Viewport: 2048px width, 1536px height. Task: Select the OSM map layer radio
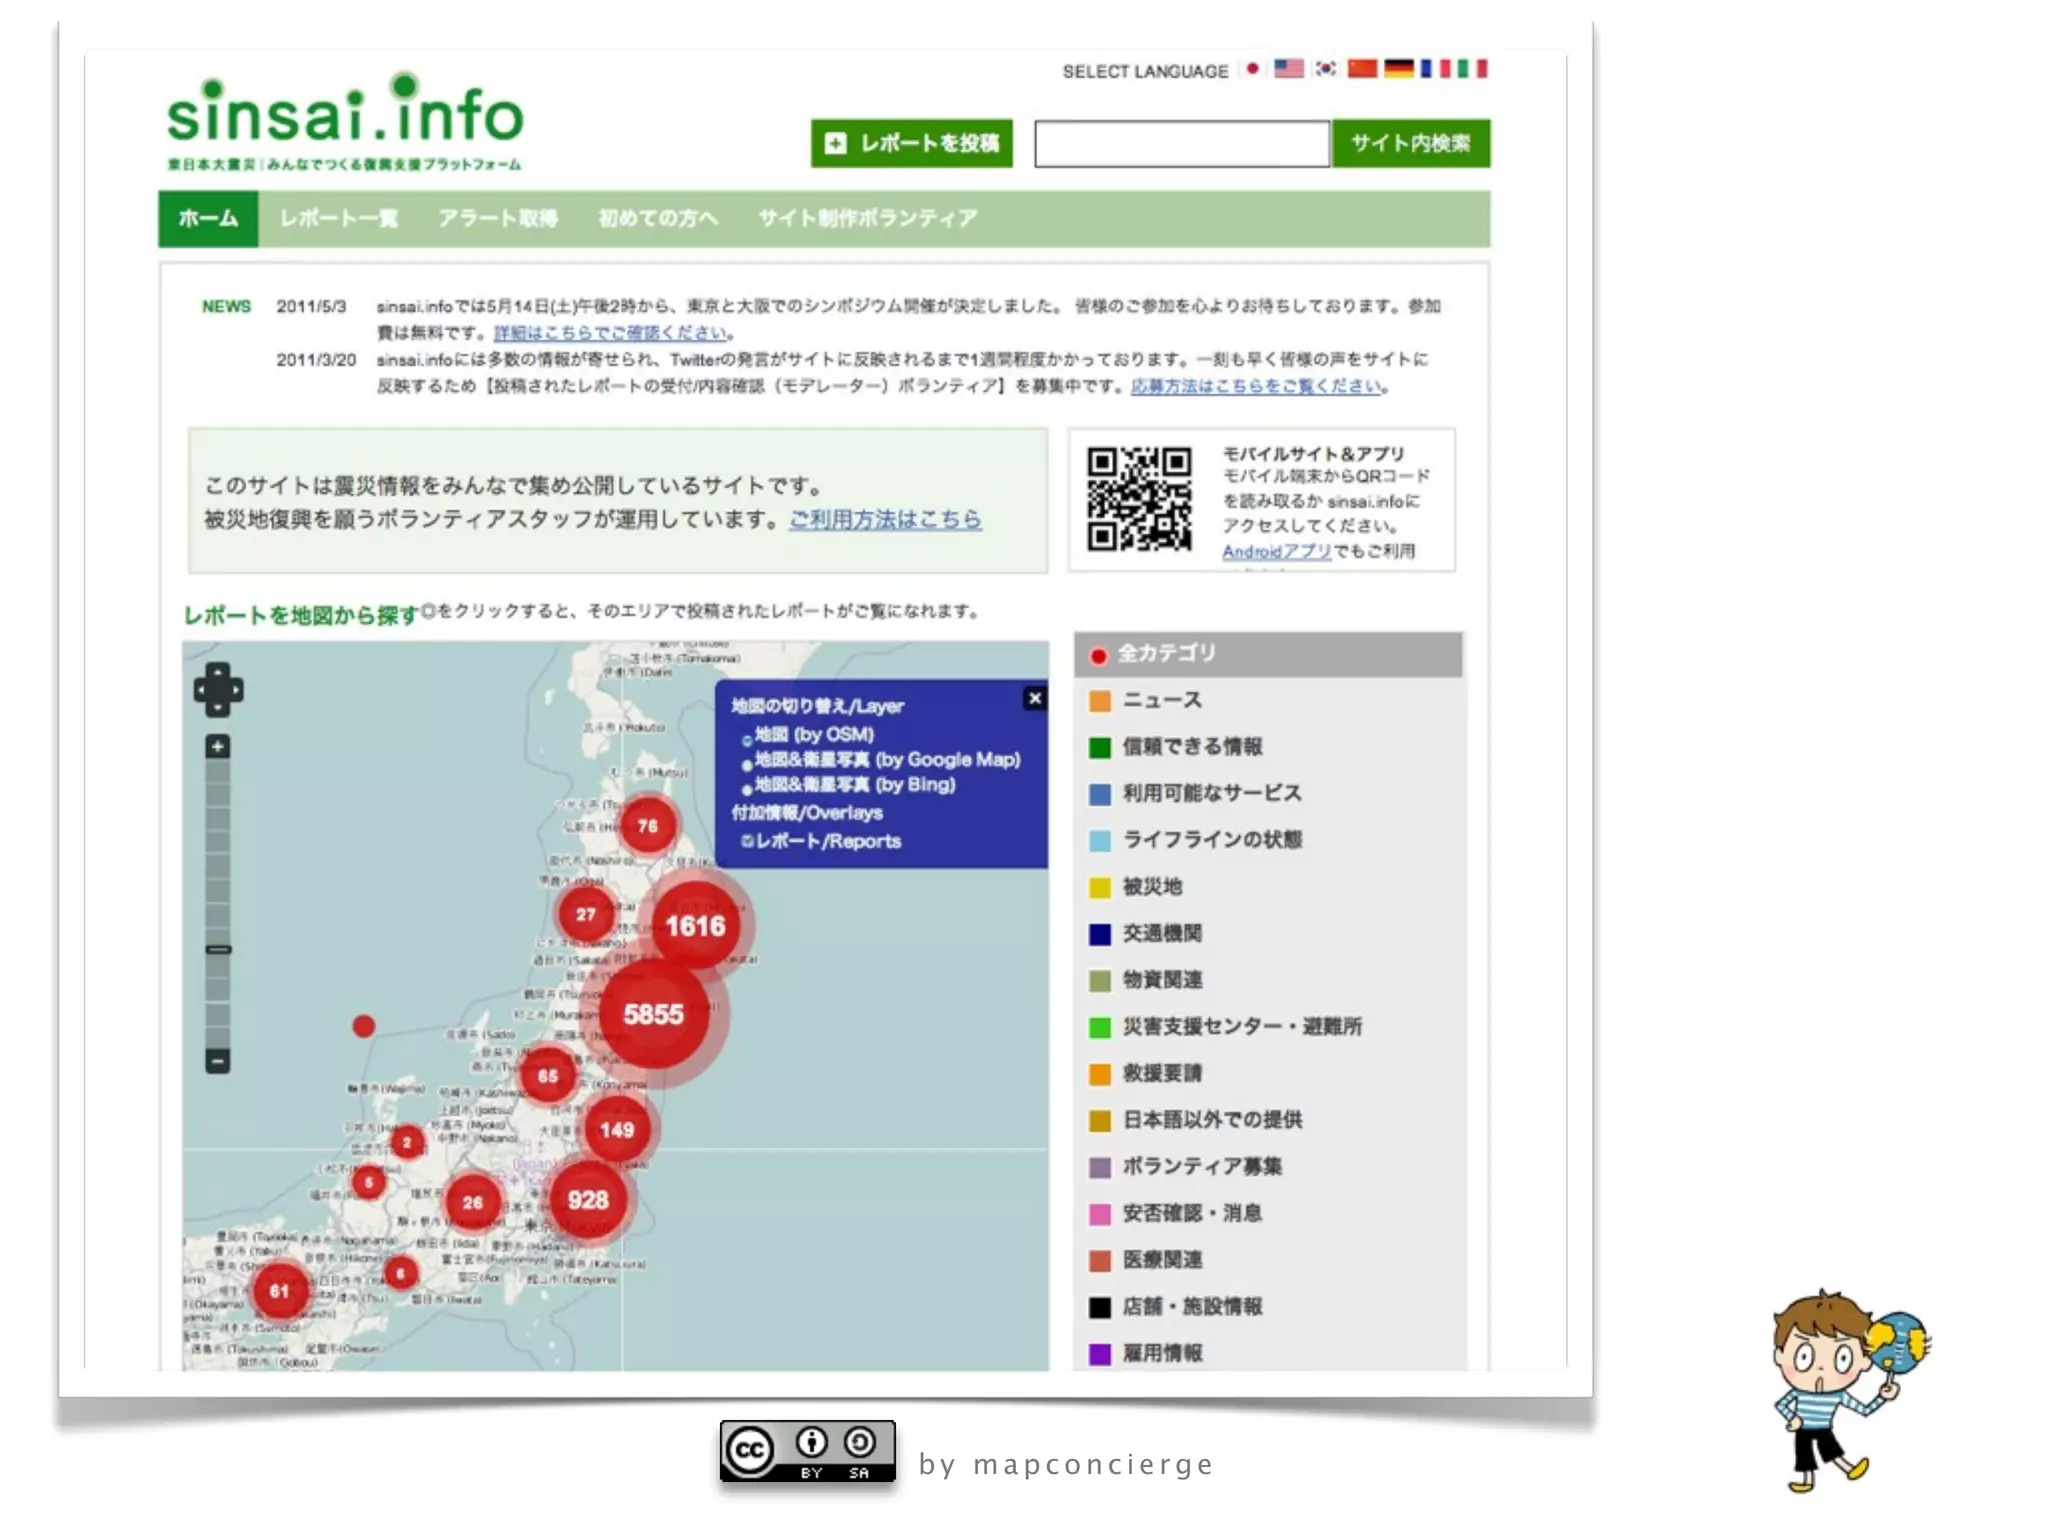coord(747,741)
